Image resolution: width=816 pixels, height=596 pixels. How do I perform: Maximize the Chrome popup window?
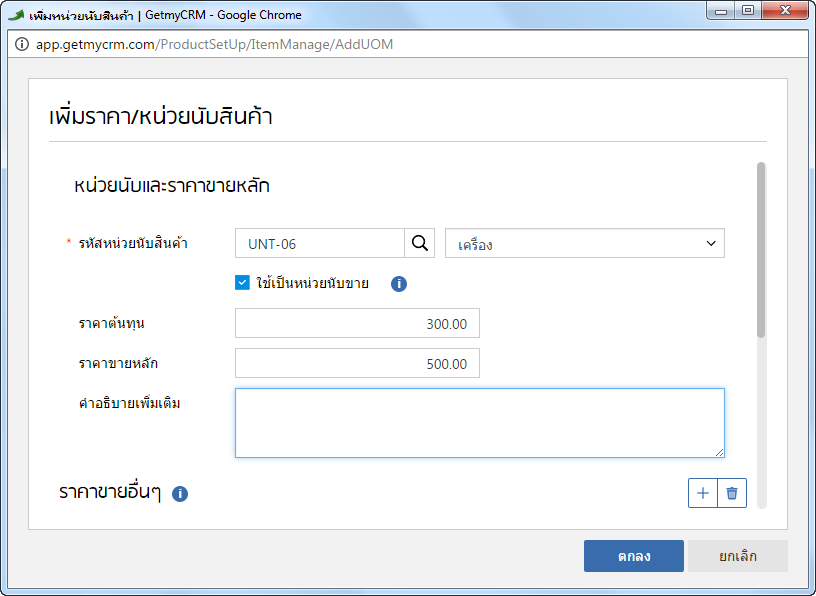[748, 10]
